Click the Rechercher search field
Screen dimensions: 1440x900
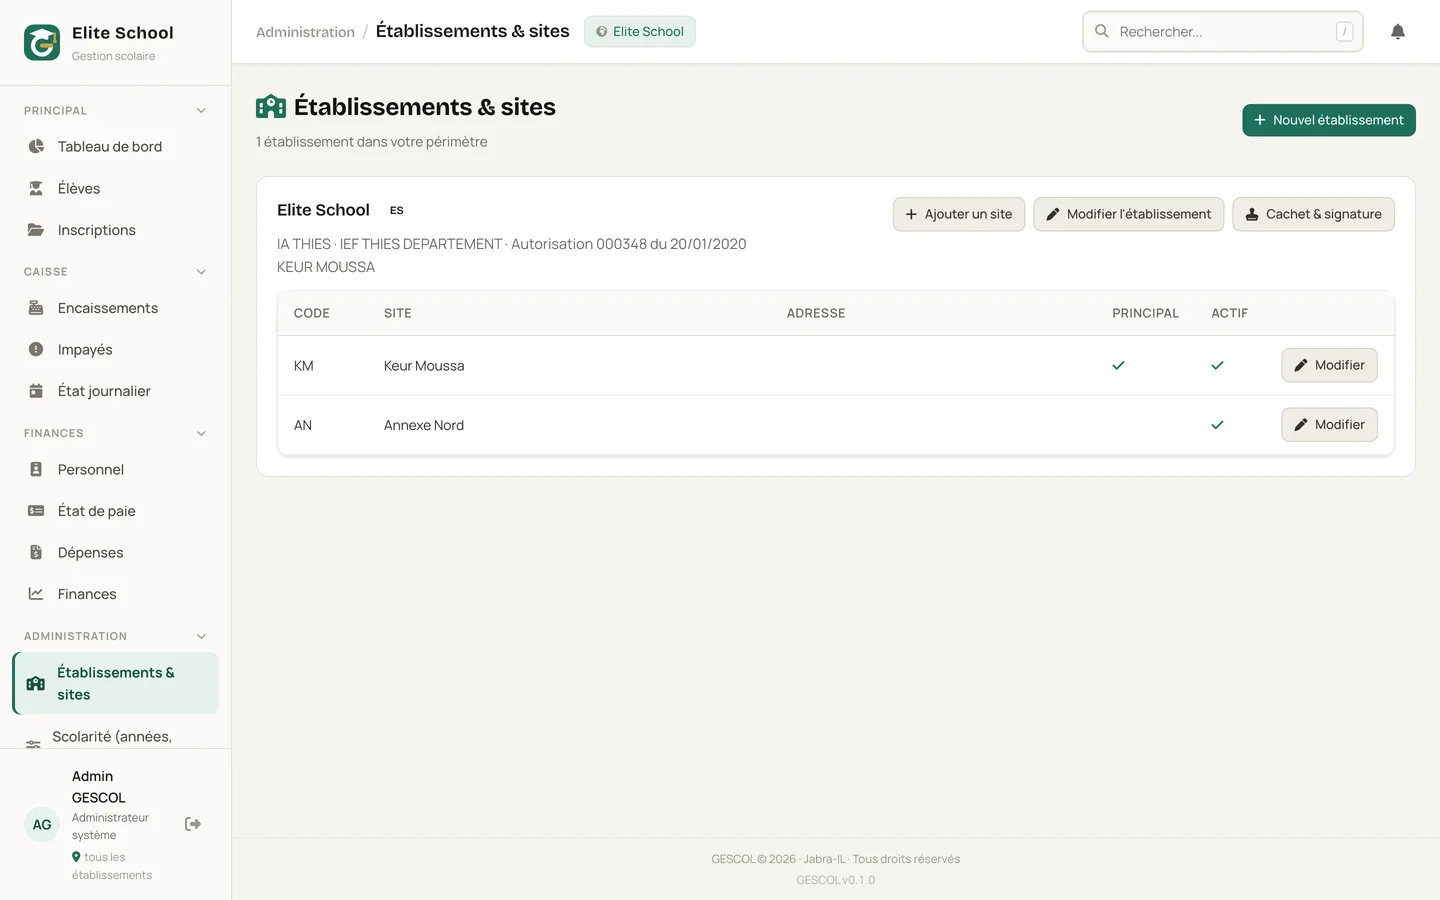pos(1223,32)
